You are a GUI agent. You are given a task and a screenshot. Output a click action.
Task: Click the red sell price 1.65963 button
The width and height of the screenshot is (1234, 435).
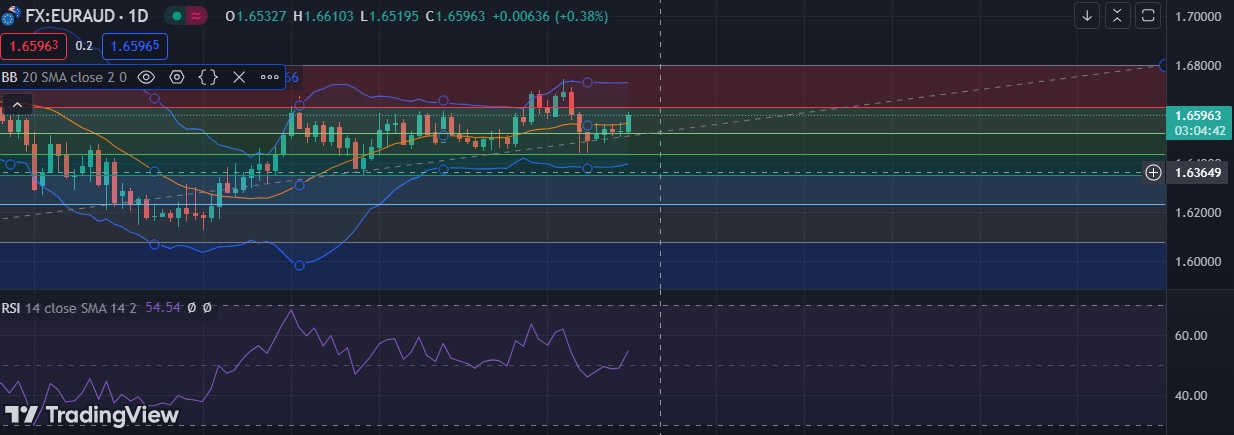pyautogui.click(x=33, y=45)
